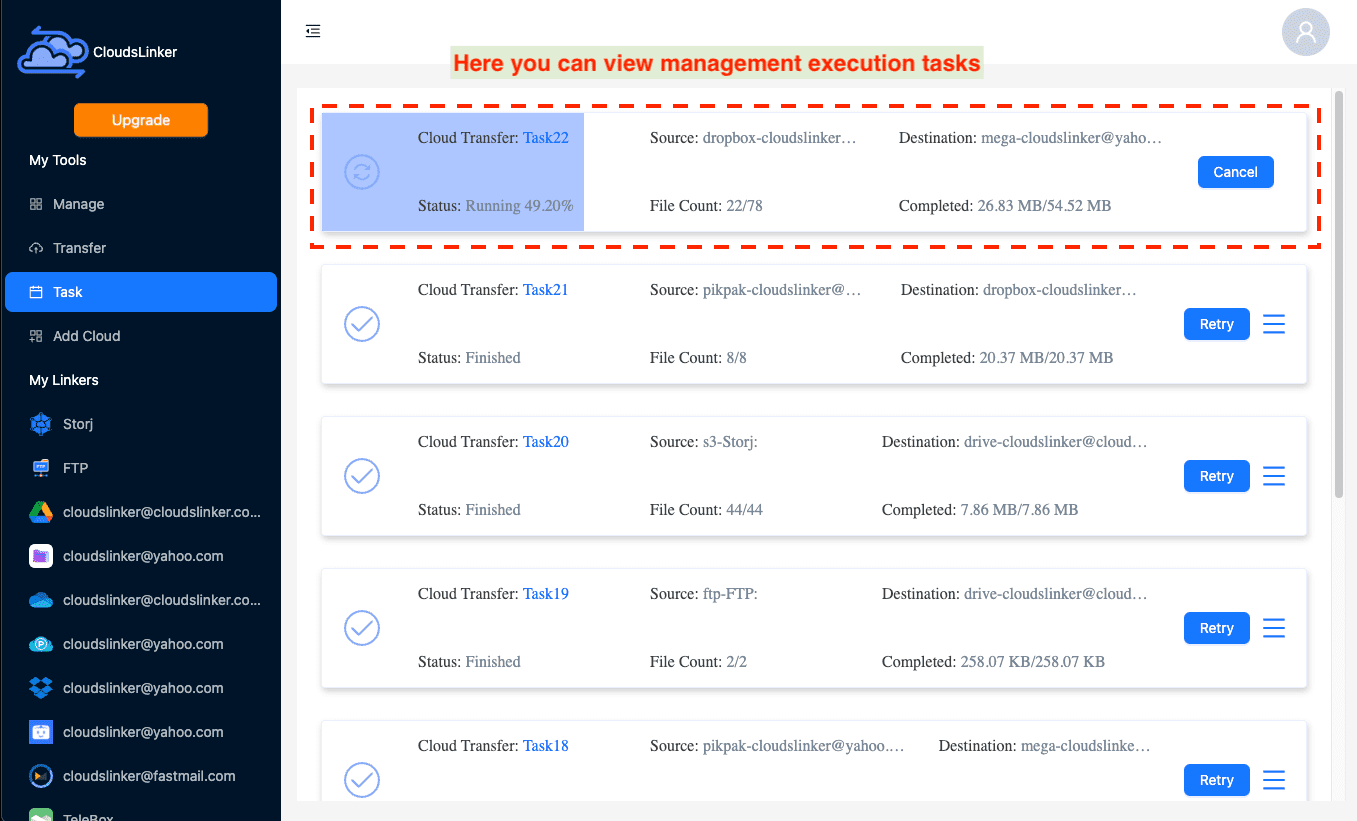The height and width of the screenshot is (821, 1357).
Task: Open the hamburger options menu for Task20
Action: pyautogui.click(x=1273, y=476)
